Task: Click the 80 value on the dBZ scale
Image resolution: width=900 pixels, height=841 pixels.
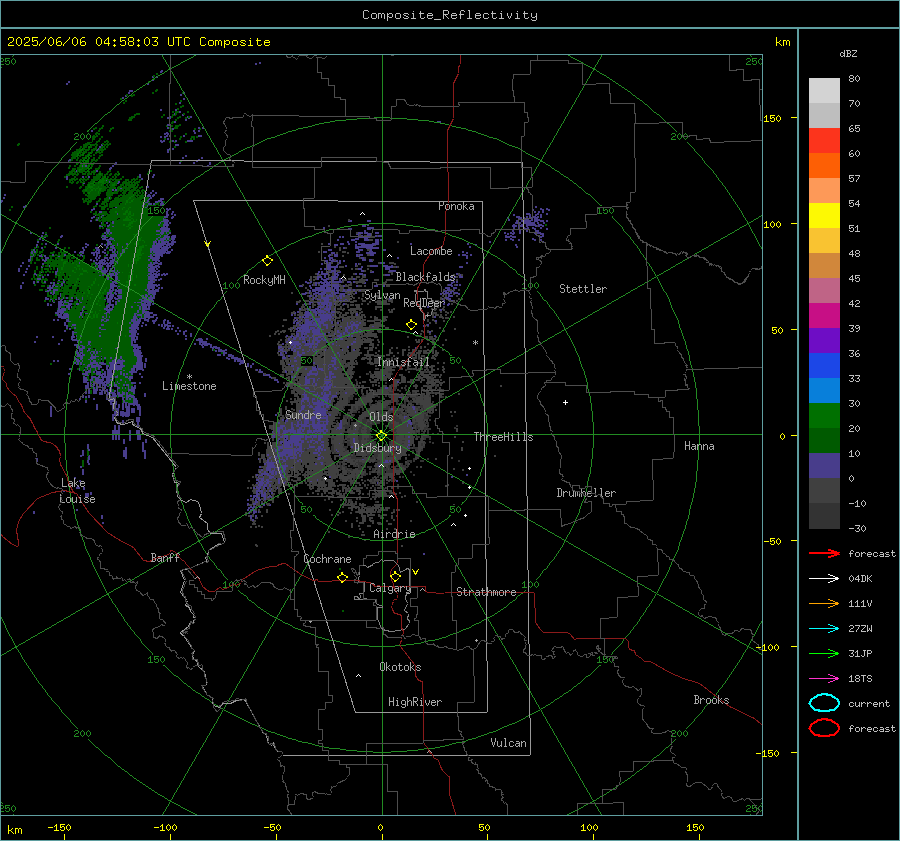Action: (x=854, y=79)
